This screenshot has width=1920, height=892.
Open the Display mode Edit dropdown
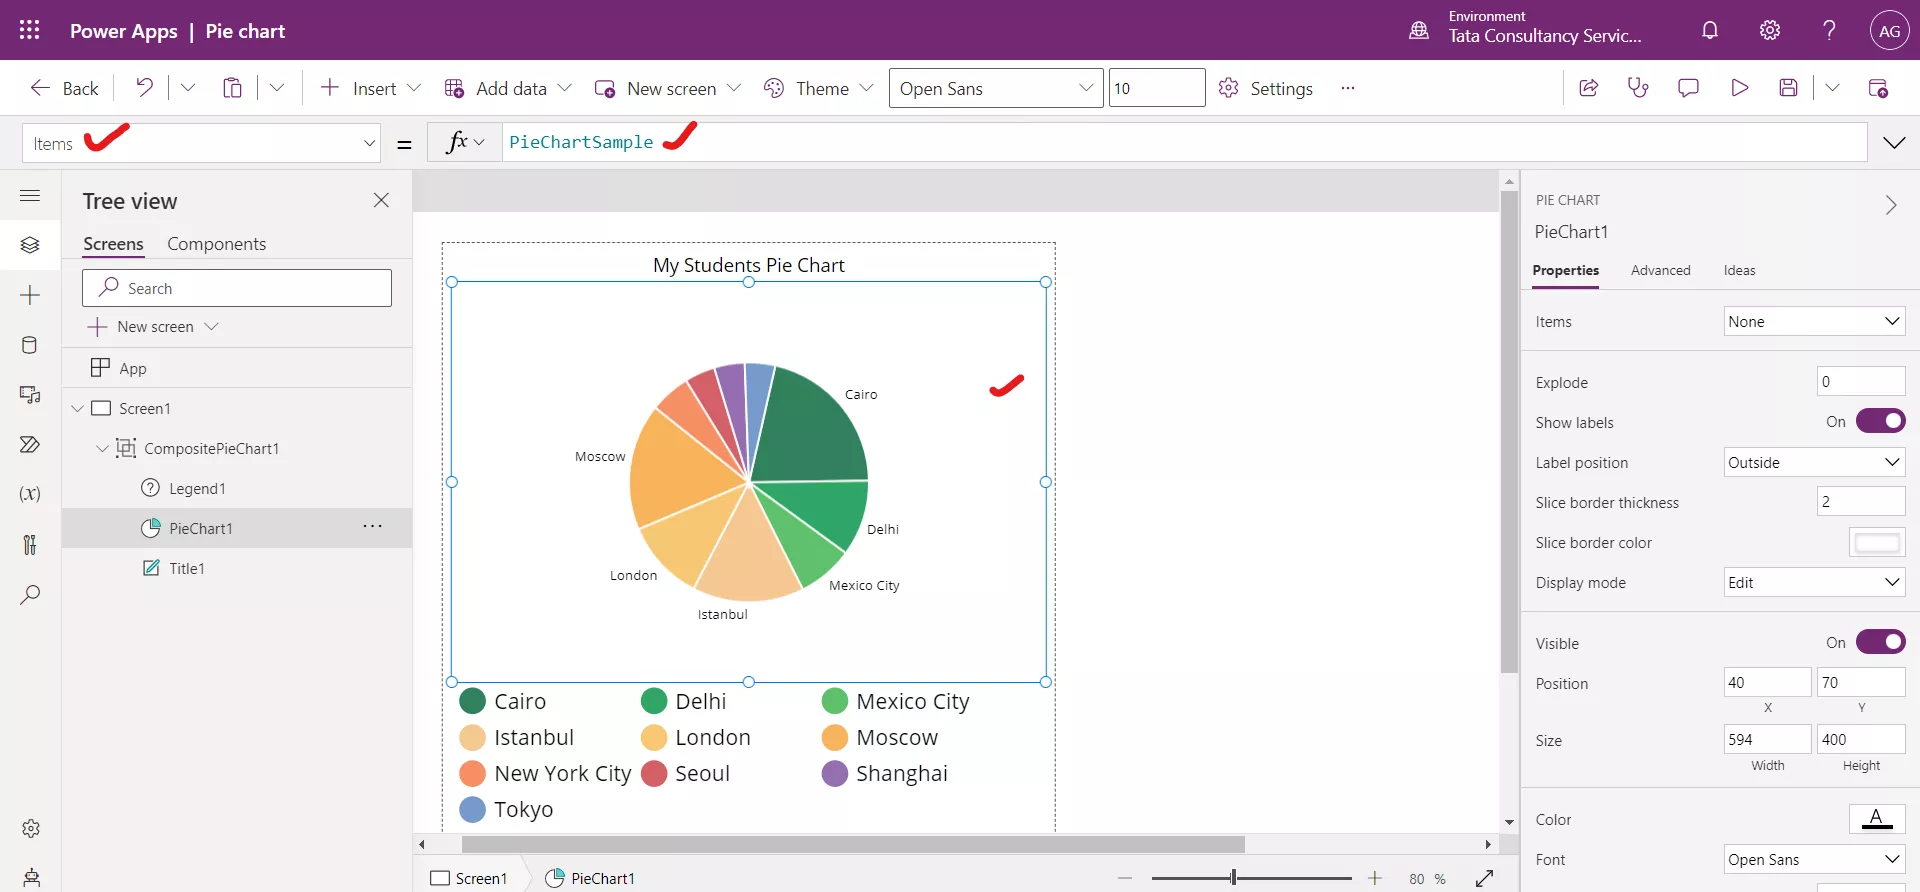1814,582
